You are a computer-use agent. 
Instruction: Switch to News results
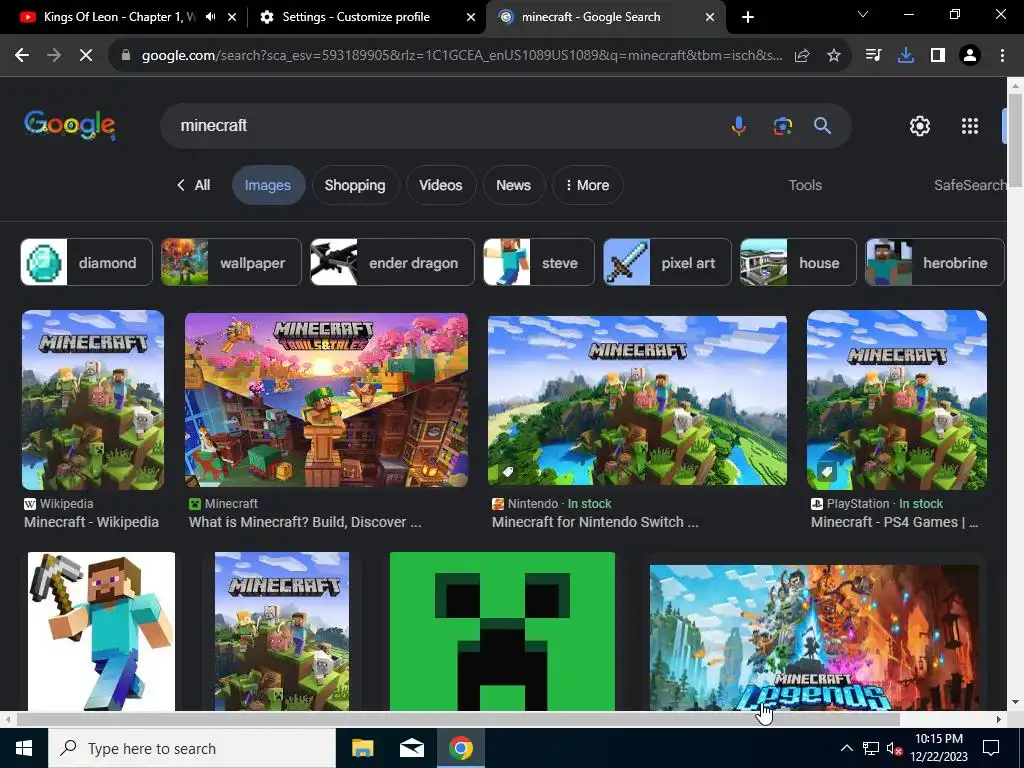pos(513,185)
